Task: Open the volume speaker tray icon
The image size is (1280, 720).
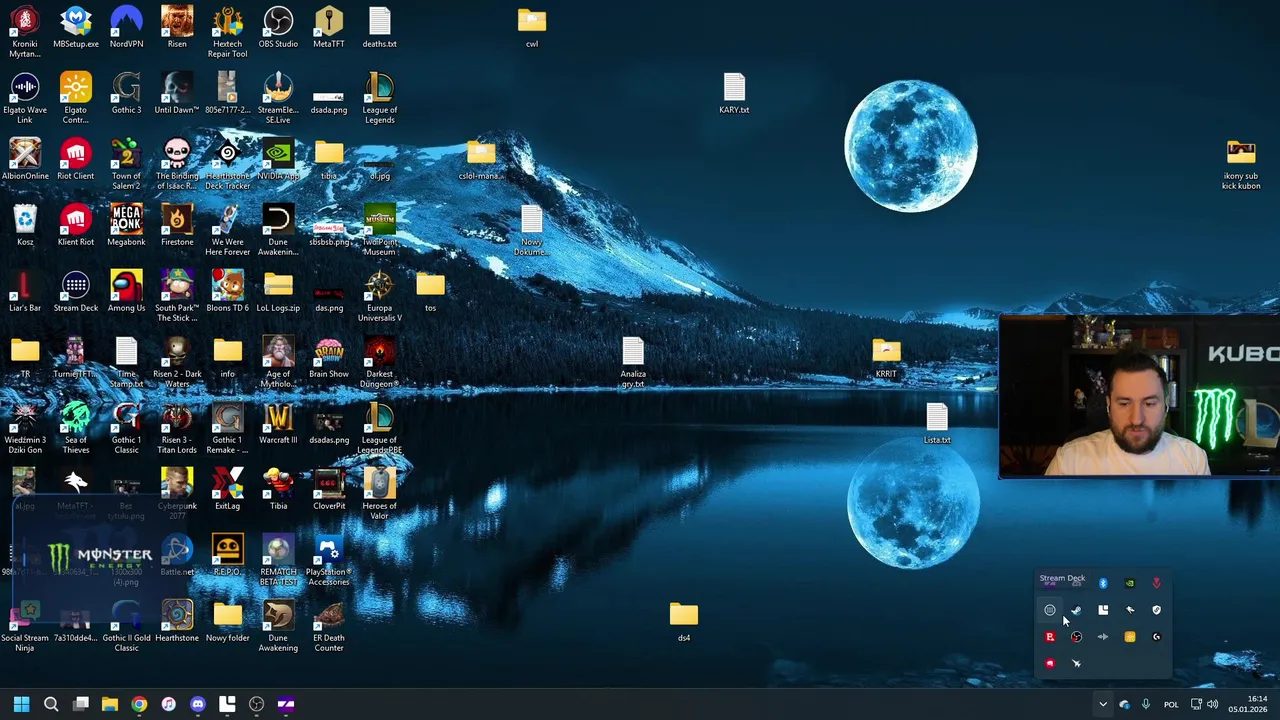Action: (x=1213, y=704)
